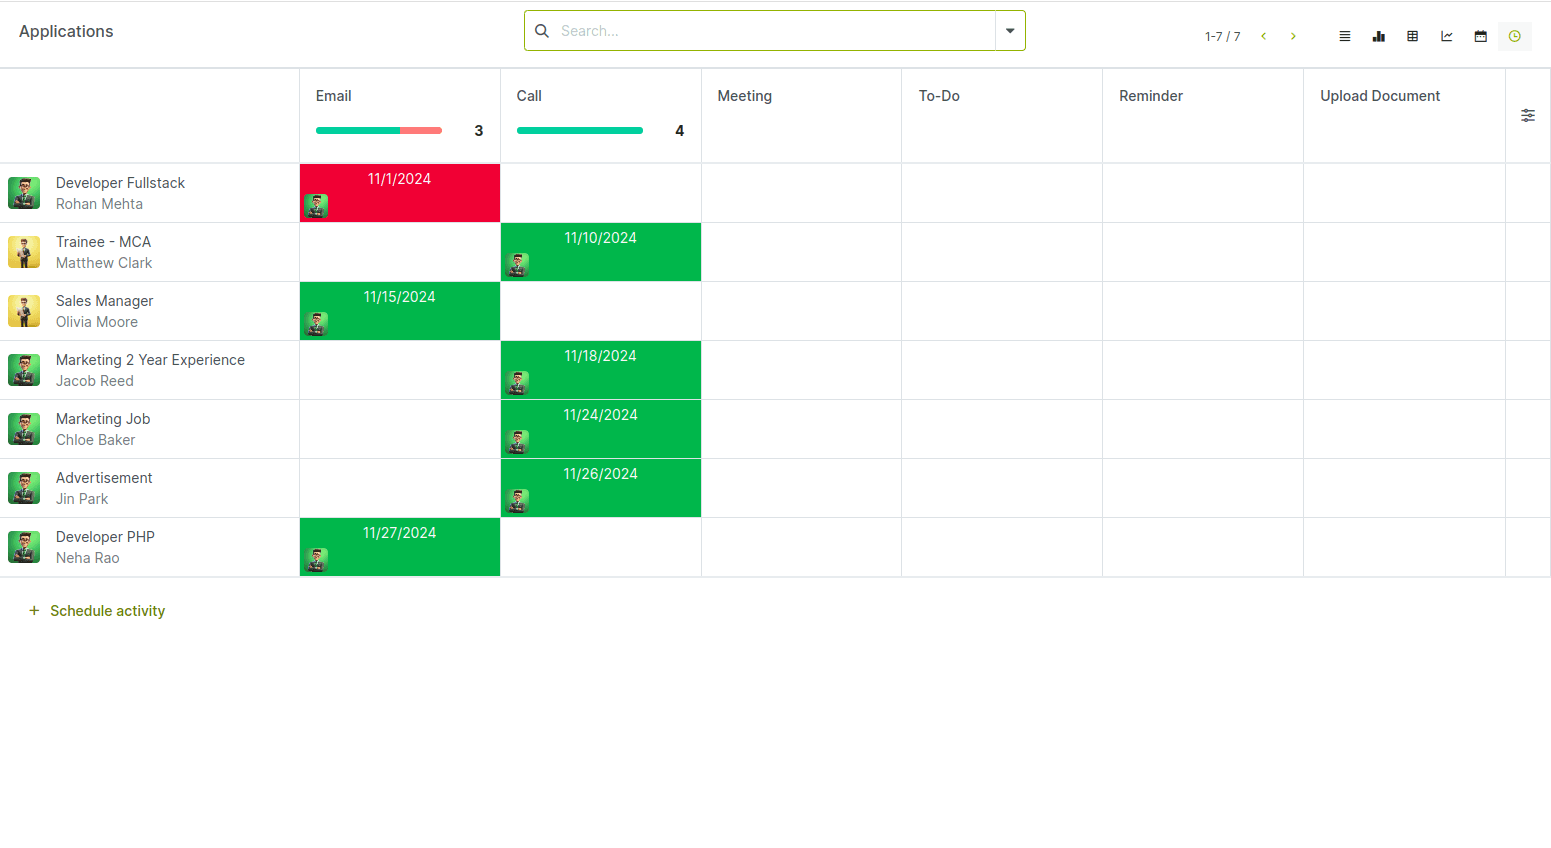Click Email activity count 3
Screen dimensions: 1551x848
(x=479, y=131)
